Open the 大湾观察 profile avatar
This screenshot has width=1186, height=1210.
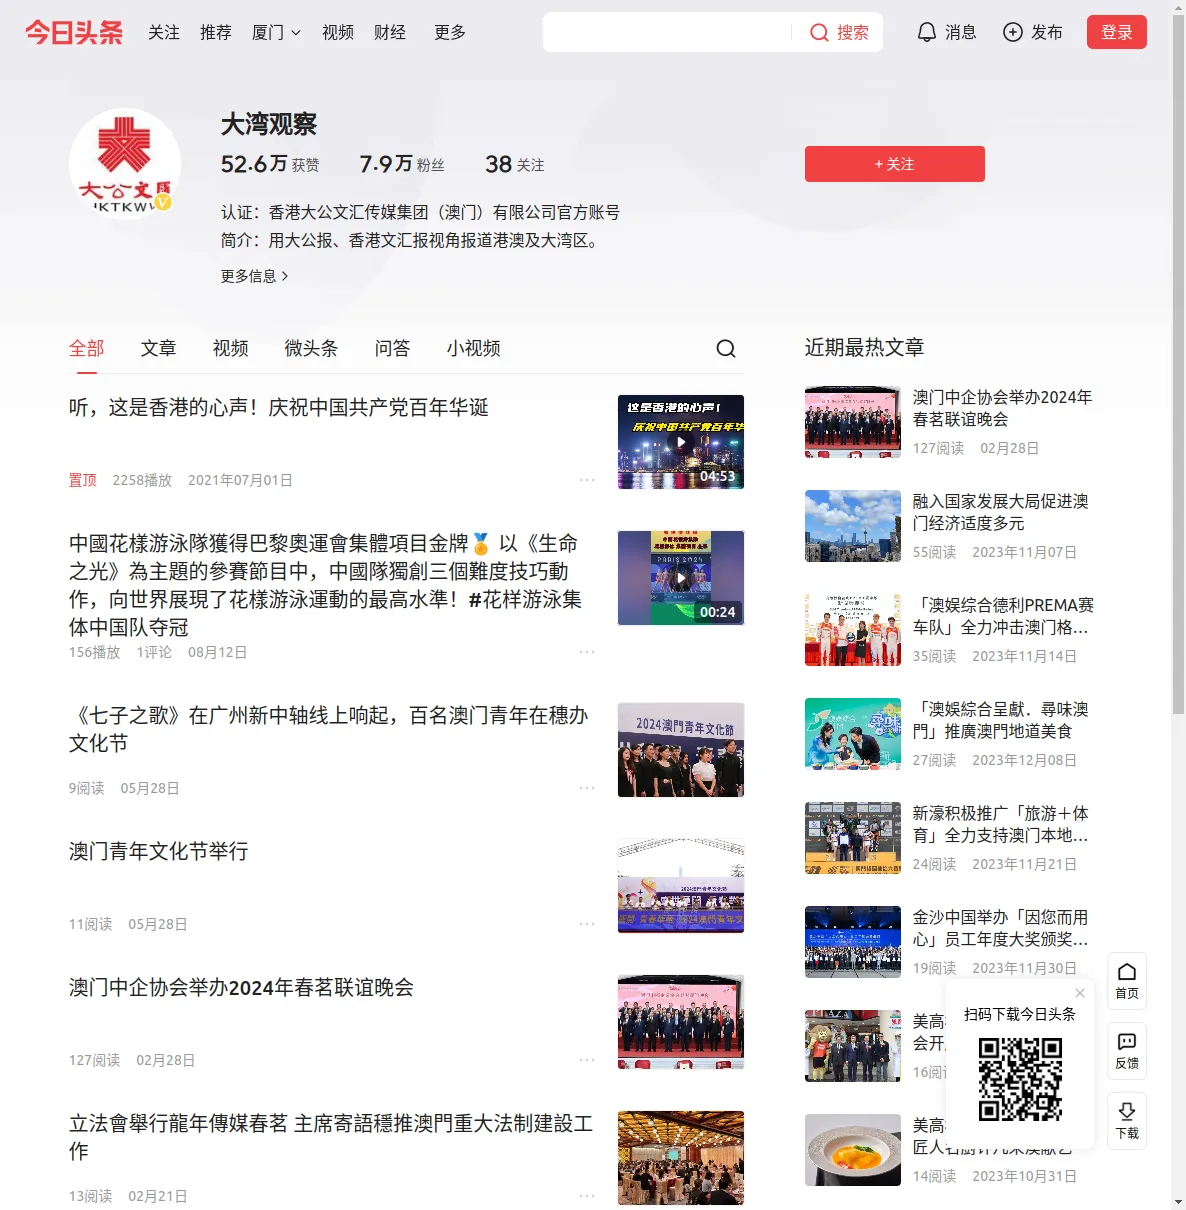[x=125, y=164]
